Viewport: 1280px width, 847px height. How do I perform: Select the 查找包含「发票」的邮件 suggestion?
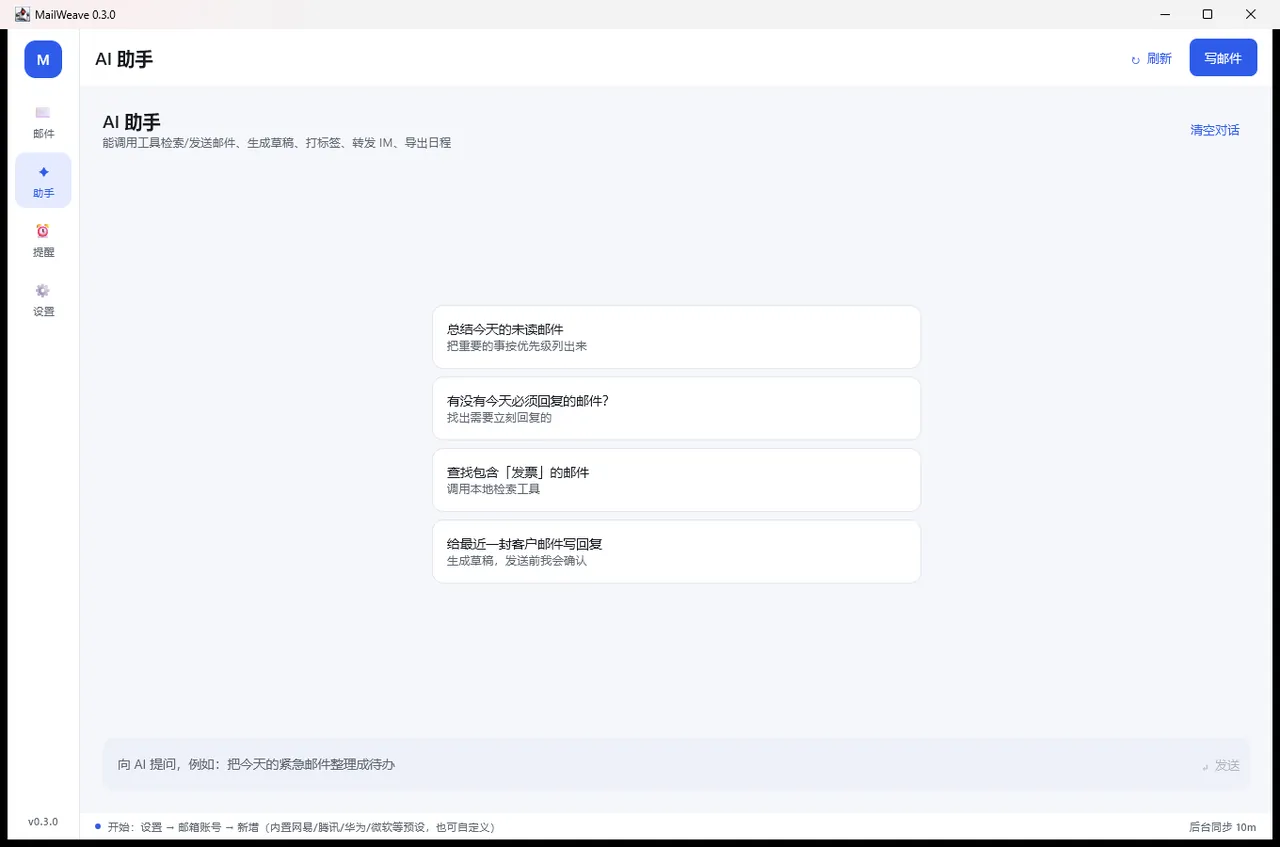[676, 480]
